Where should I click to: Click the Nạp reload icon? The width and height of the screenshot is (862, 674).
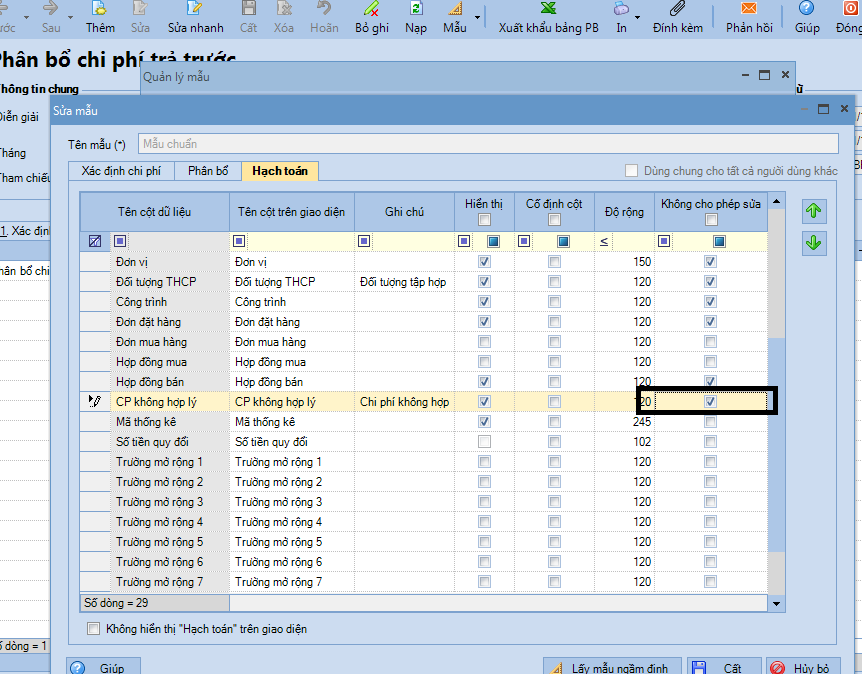click(x=416, y=8)
